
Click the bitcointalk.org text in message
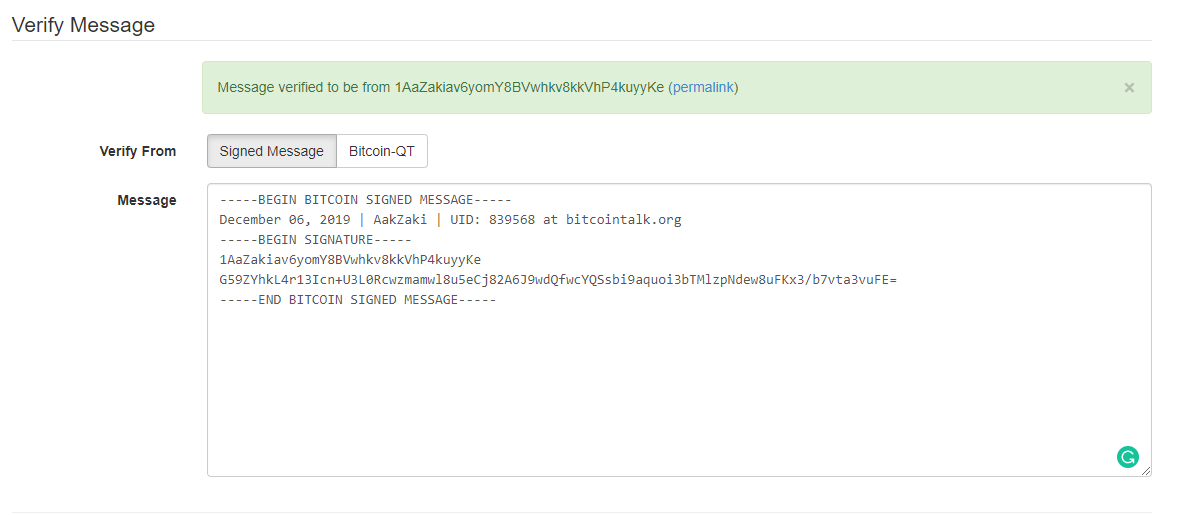(x=623, y=220)
